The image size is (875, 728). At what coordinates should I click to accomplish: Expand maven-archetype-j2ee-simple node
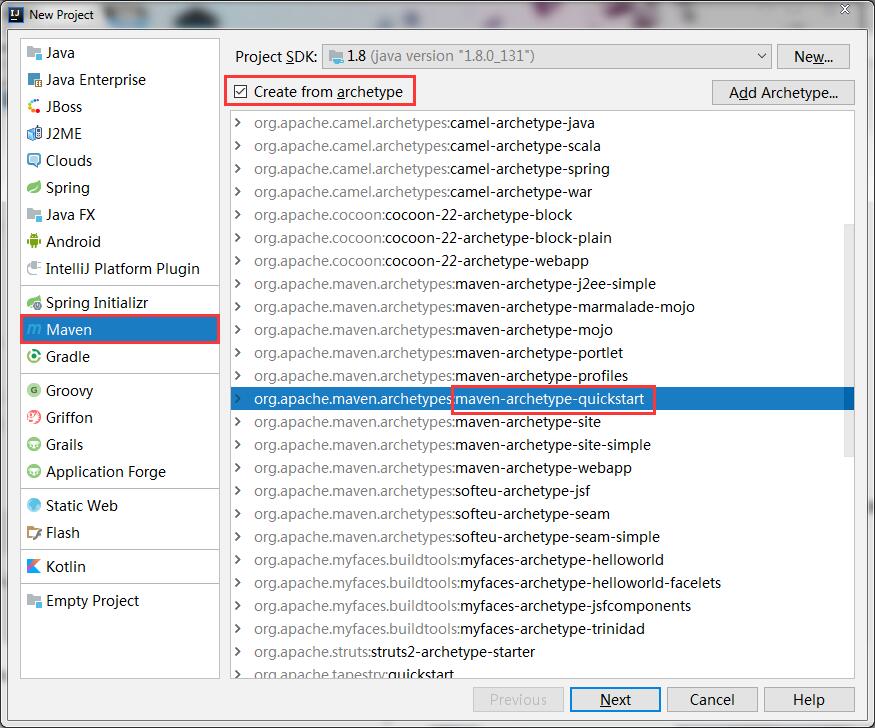click(x=238, y=283)
